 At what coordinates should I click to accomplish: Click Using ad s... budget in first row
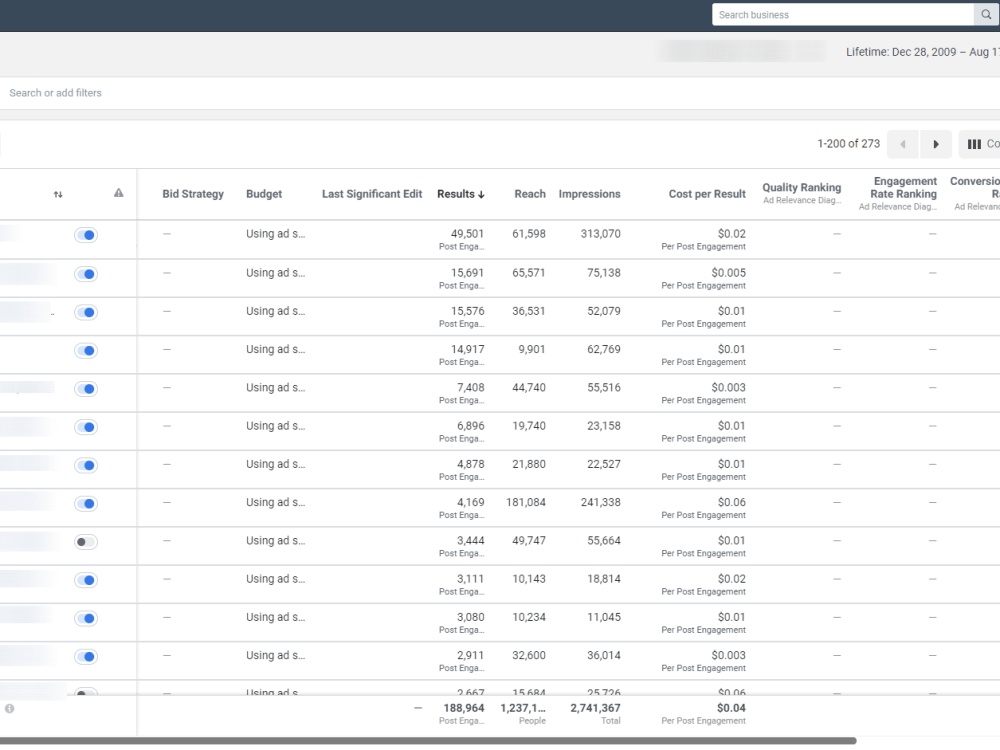tap(276, 234)
